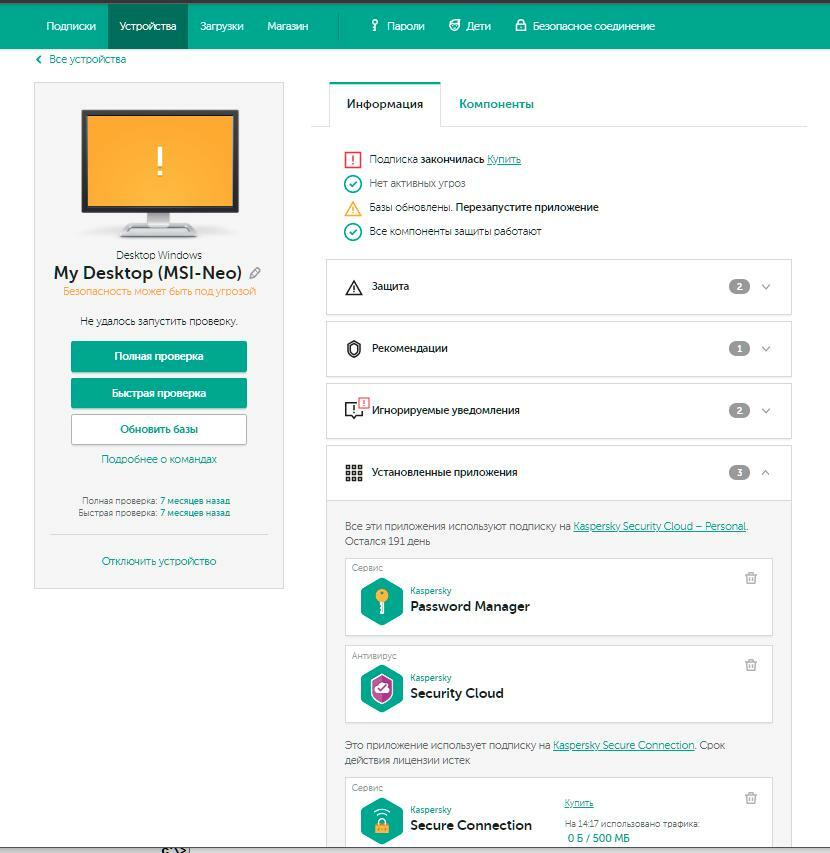Click the shield icon in Рекомендации row
This screenshot has height=853, width=830.
[354, 349]
